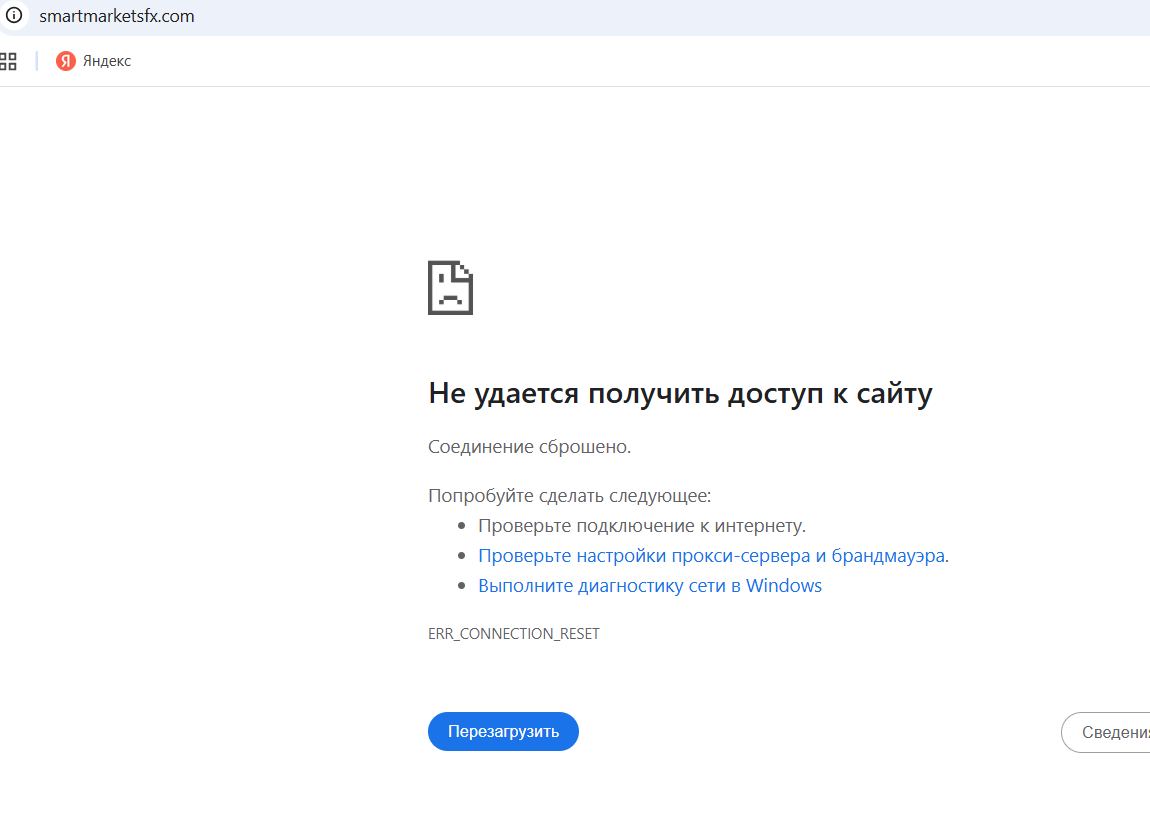The height and width of the screenshot is (840, 1150).
Task: Click the separator line beside the apps icon
Action: click(37, 61)
